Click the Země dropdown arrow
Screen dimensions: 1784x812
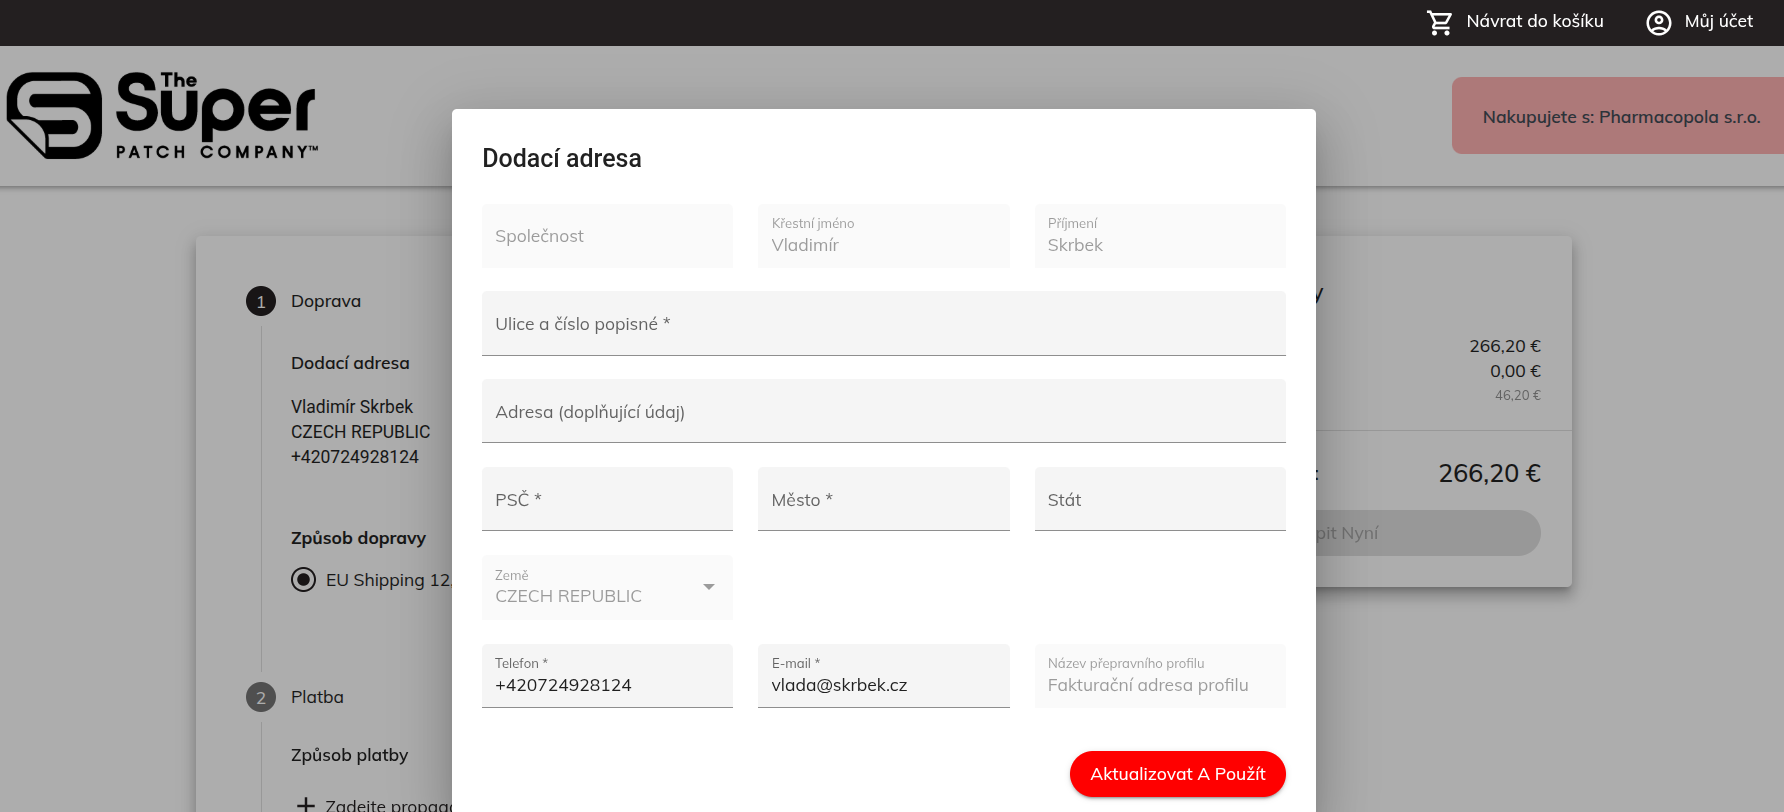click(709, 587)
